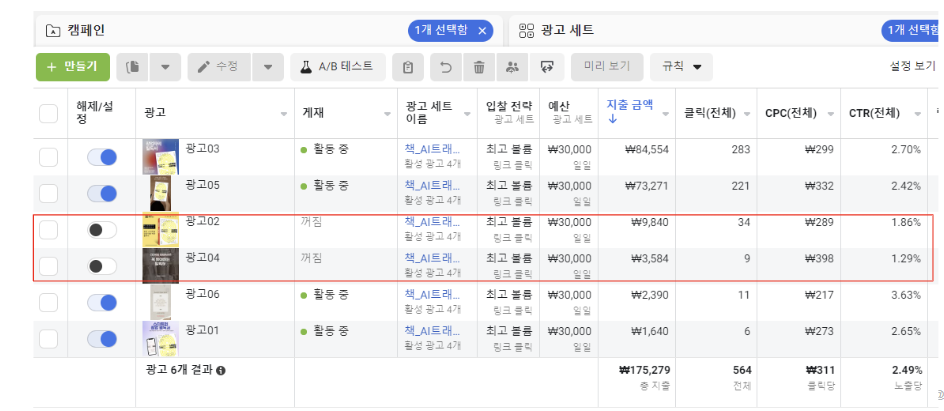
Task: Click the clipboard icon in toolbar
Action: click(x=408, y=67)
